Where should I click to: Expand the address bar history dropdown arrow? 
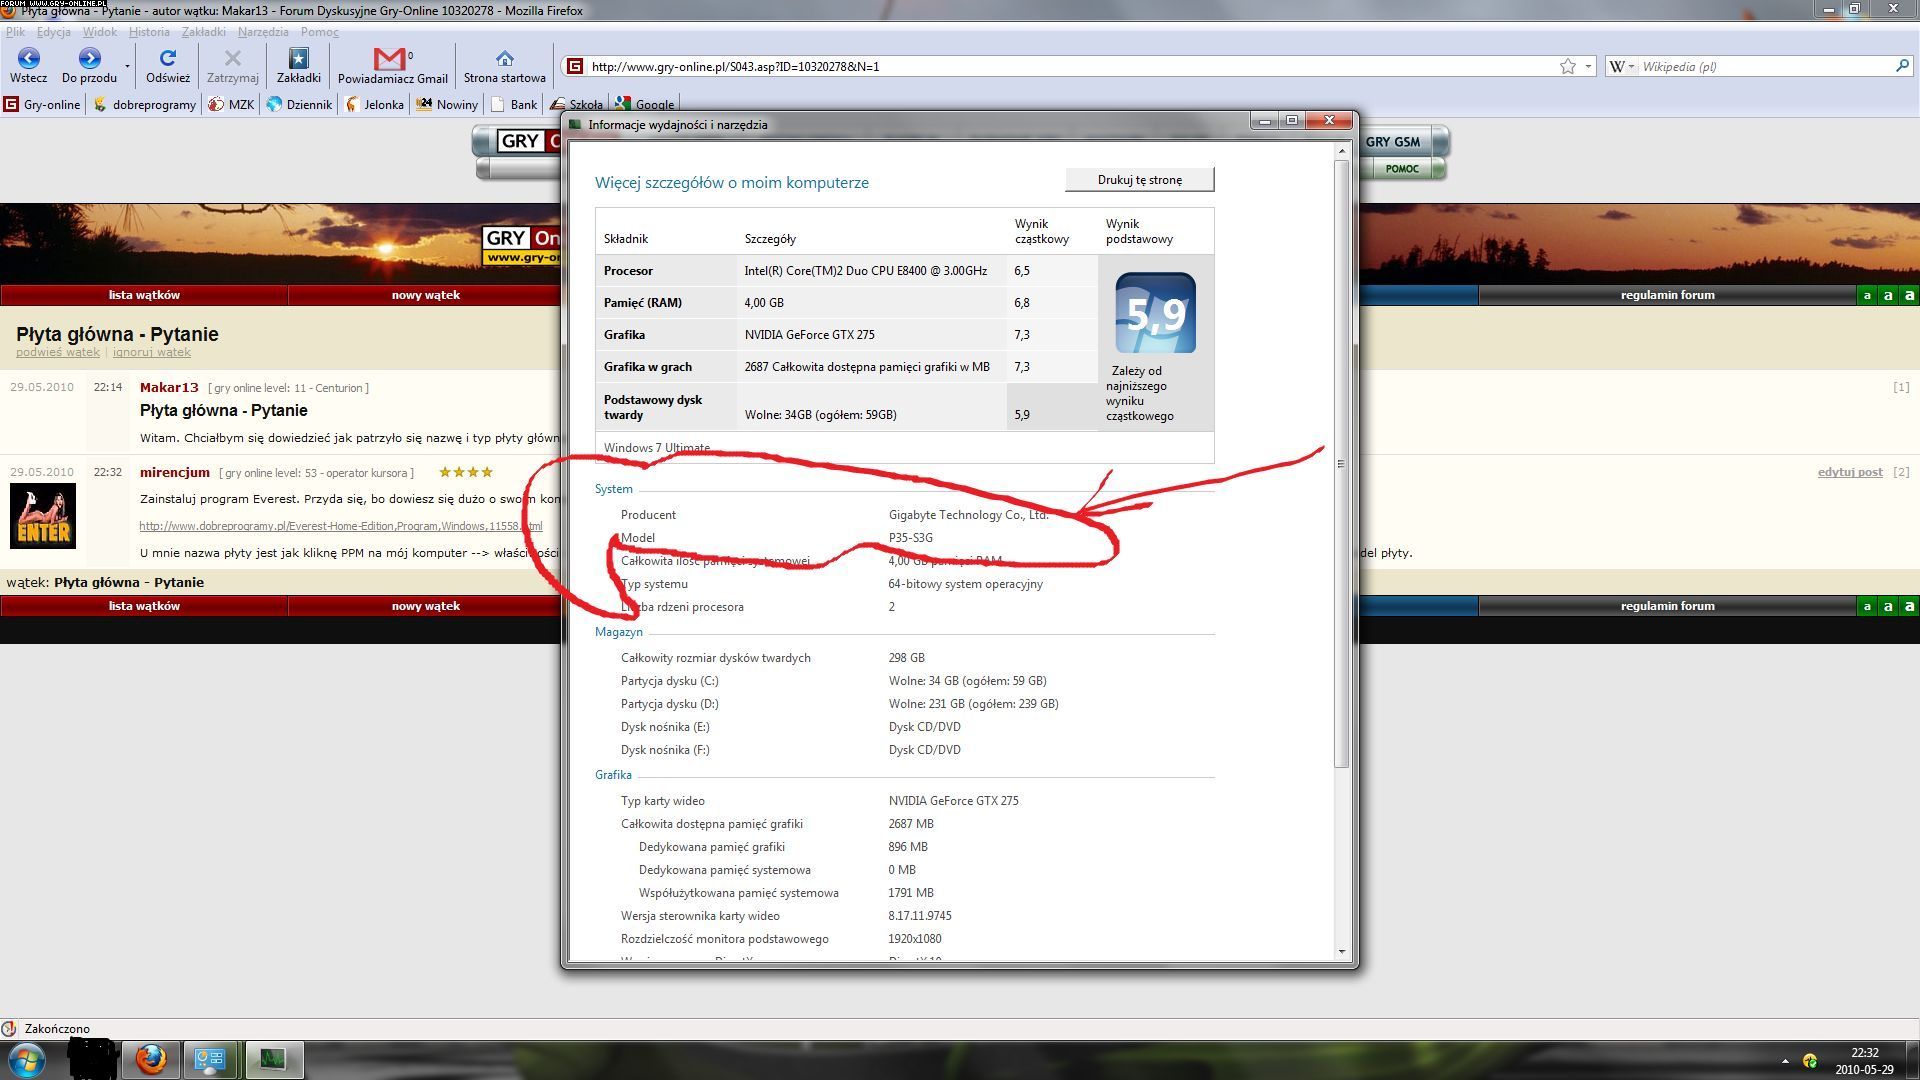coord(1588,66)
